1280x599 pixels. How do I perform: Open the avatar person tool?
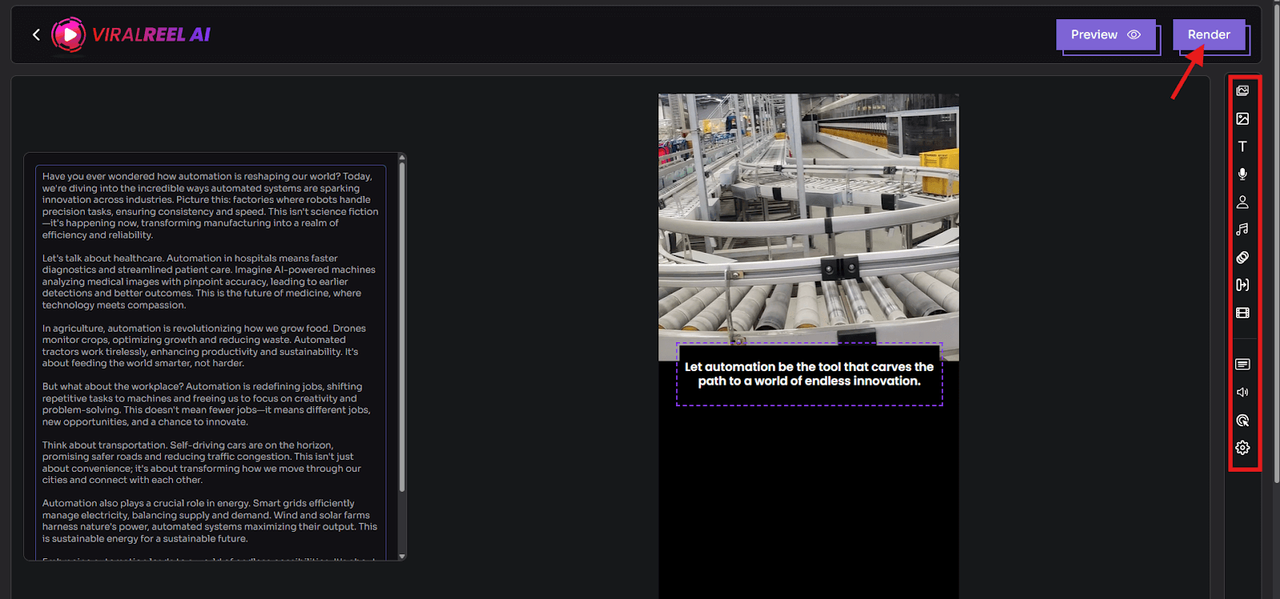pos(1242,202)
